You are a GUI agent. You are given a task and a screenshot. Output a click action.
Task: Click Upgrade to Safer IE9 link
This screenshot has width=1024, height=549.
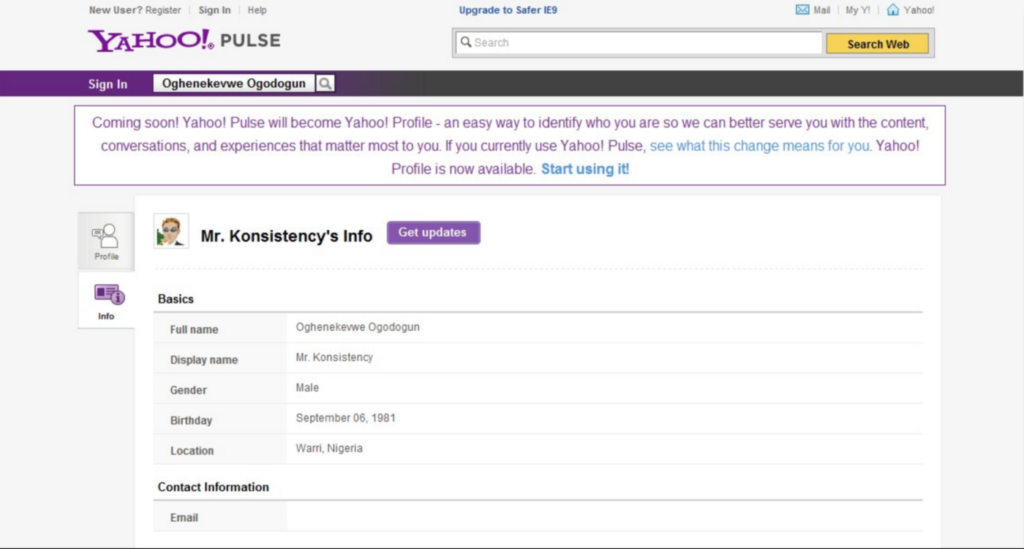508,10
